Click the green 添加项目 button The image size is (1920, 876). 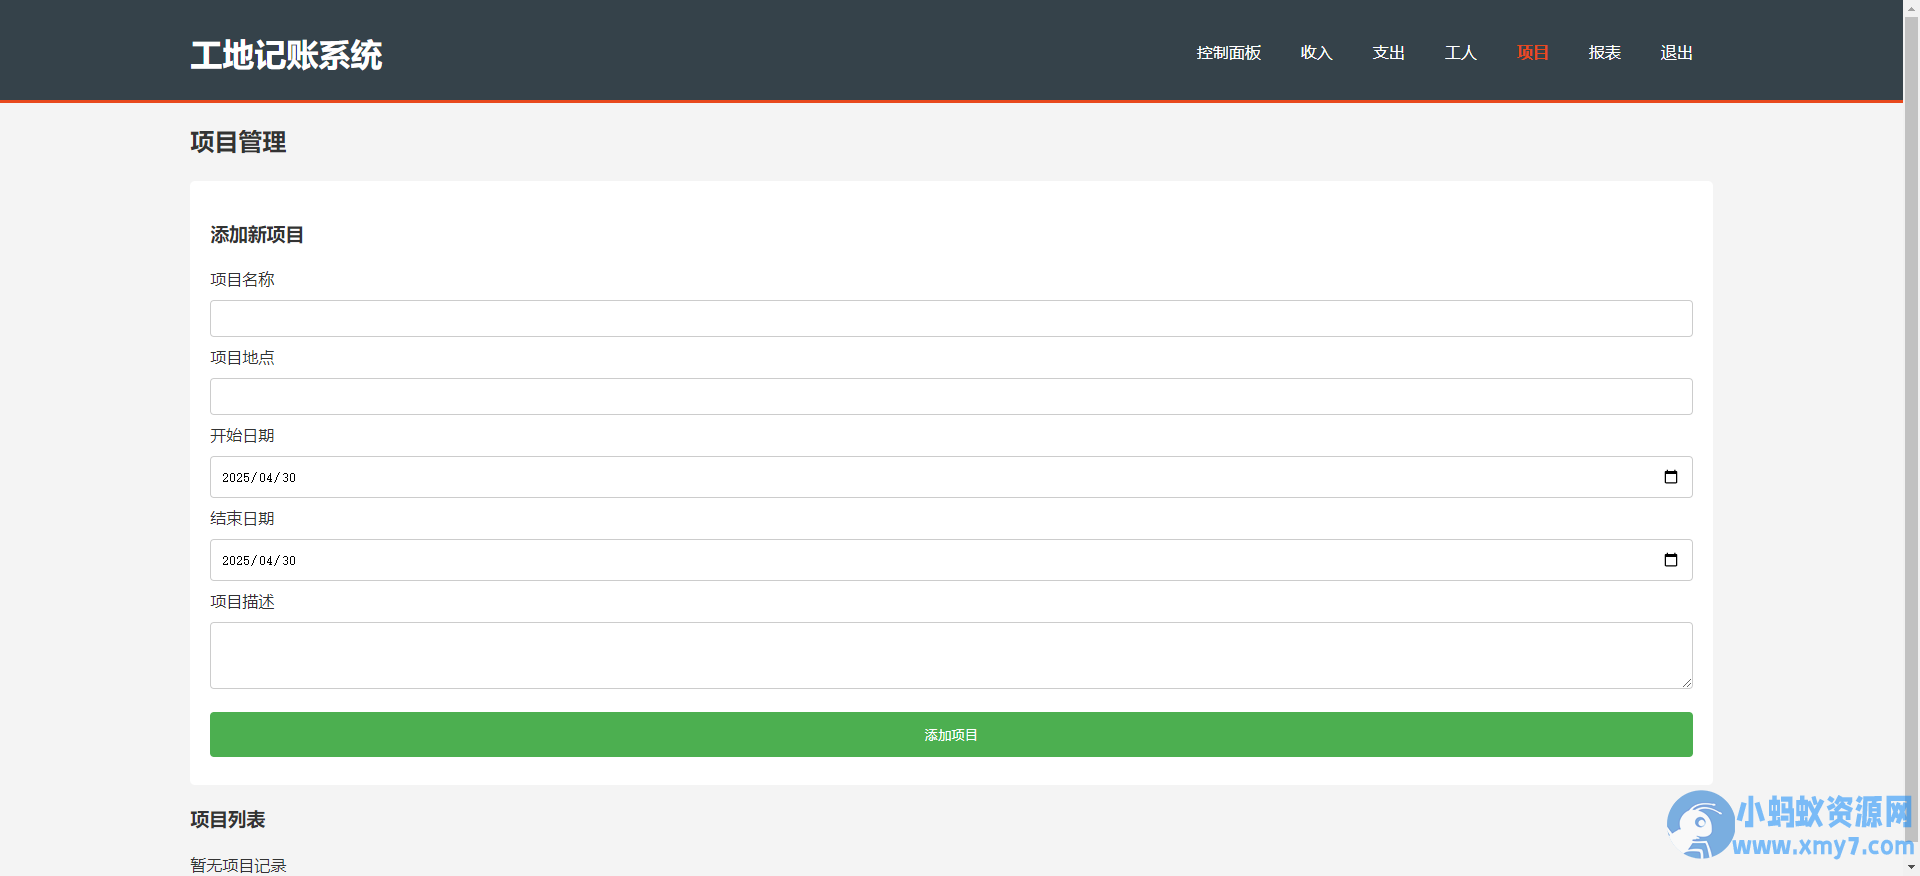tap(951, 734)
